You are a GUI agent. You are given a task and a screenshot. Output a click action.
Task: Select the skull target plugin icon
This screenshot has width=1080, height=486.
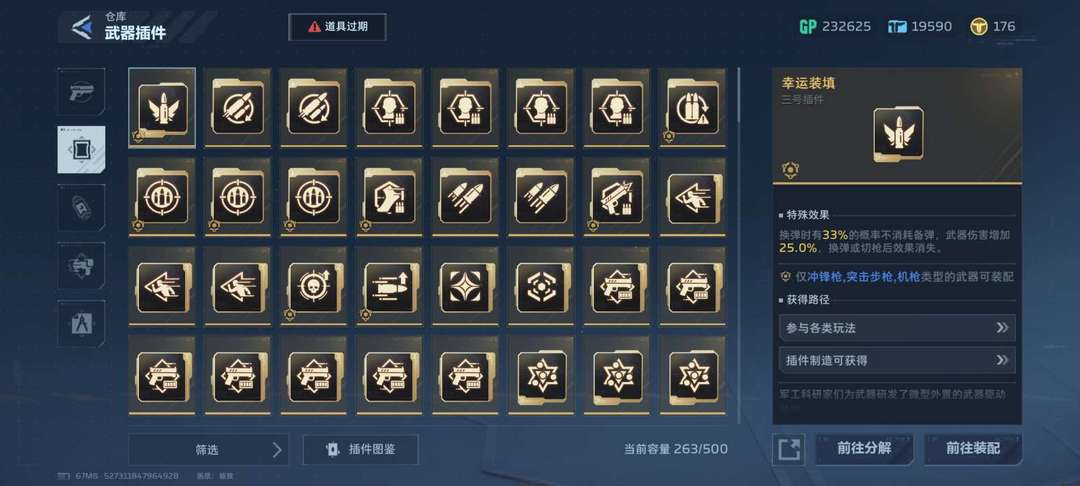coord(314,286)
